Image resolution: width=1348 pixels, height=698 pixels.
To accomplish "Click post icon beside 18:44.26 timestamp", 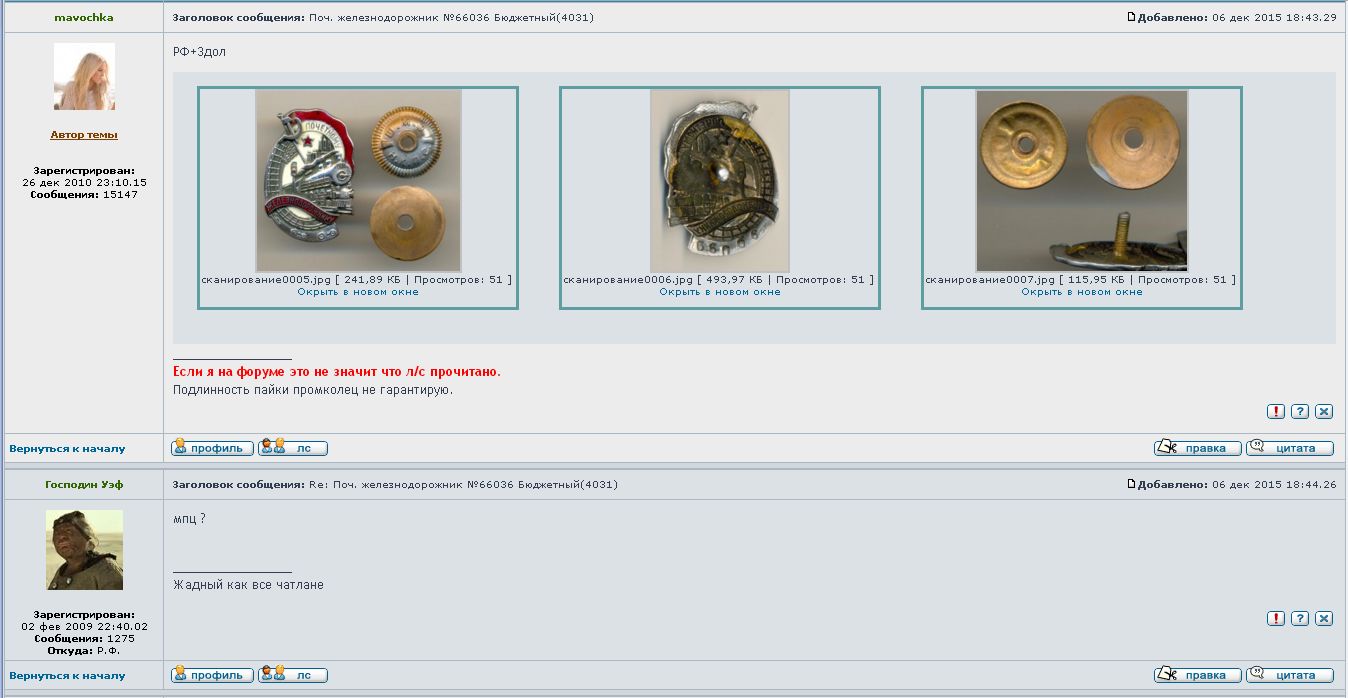I will (x=1131, y=484).
